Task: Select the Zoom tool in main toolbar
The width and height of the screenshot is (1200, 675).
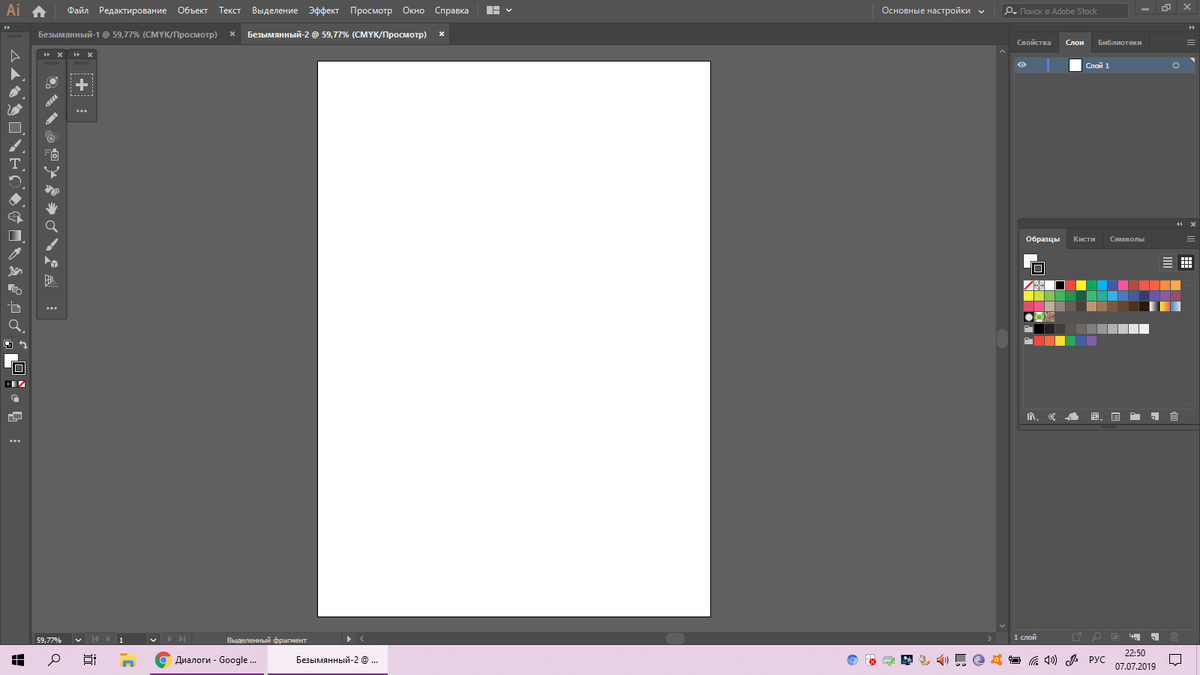Action: pyautogui.click(x=15, y=325)
